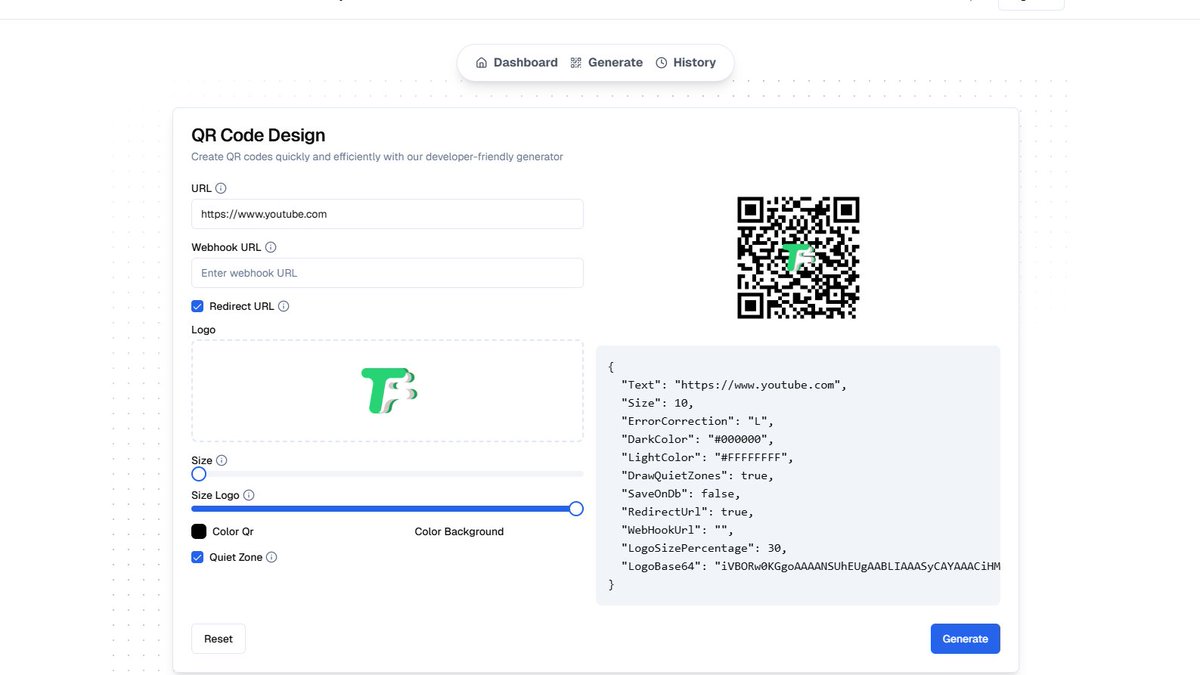The image size is (1200, 675).
Task: Click the "DrawQuietZones": true JSON line
Action: 697,475
